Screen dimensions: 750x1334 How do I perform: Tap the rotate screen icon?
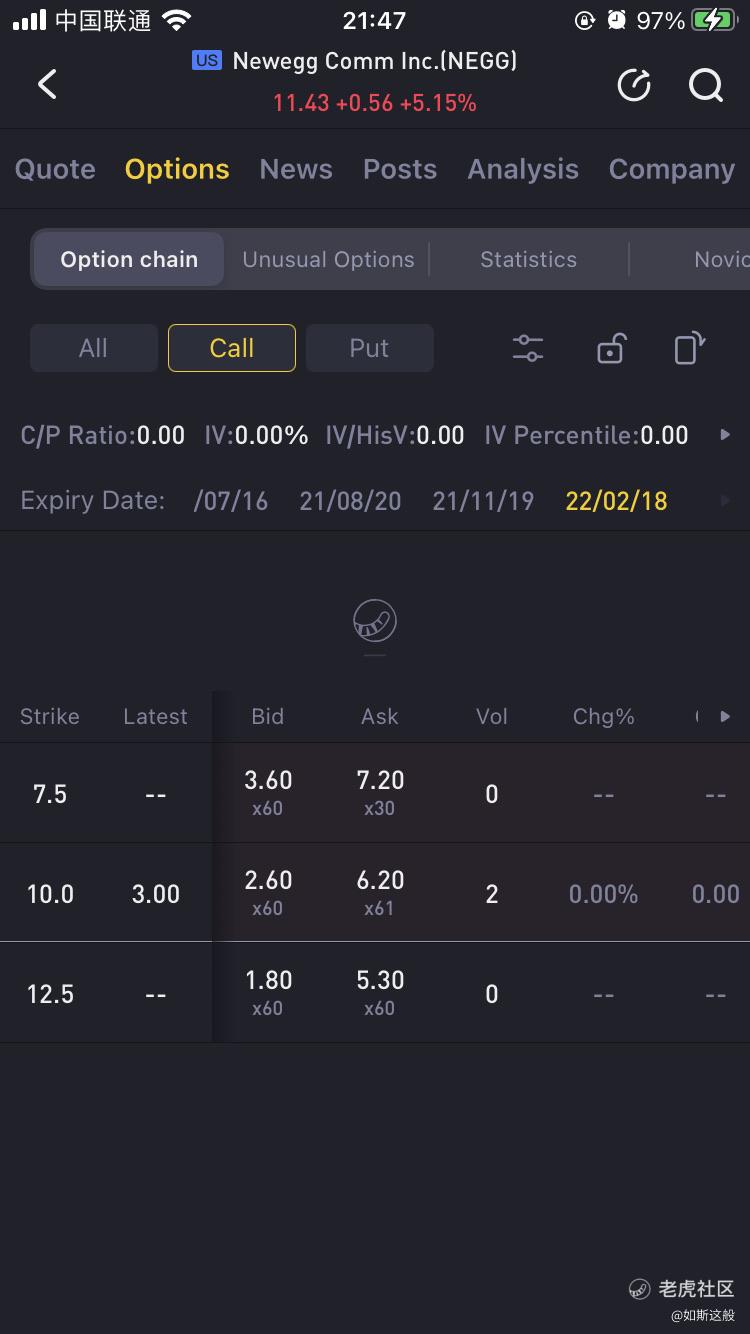690,348
